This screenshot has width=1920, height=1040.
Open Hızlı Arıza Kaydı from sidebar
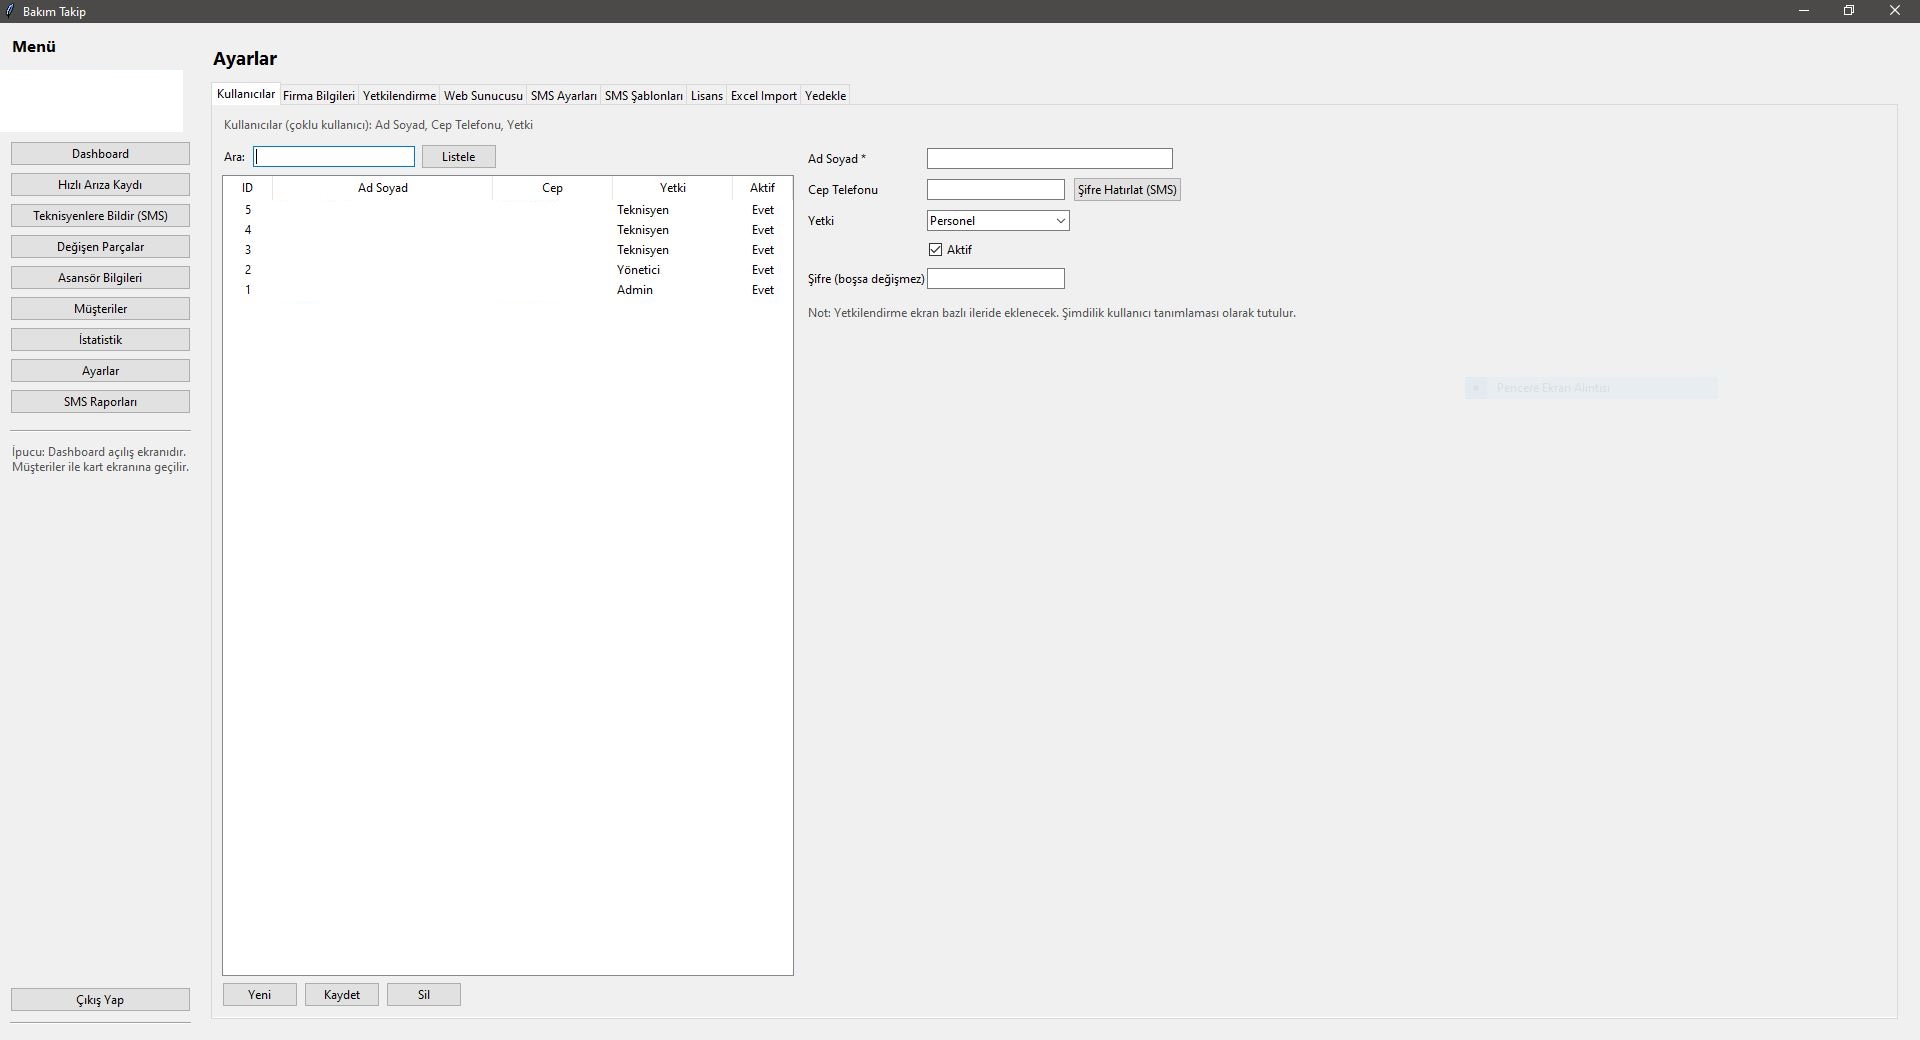[x=100, y=185]
